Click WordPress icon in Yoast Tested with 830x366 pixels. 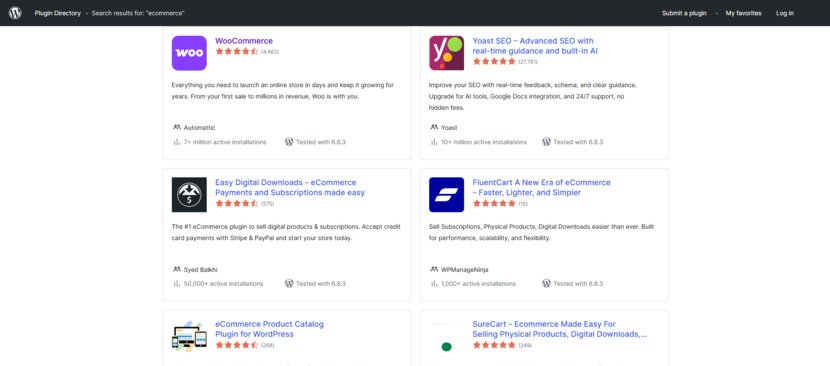tap(546, 142)
